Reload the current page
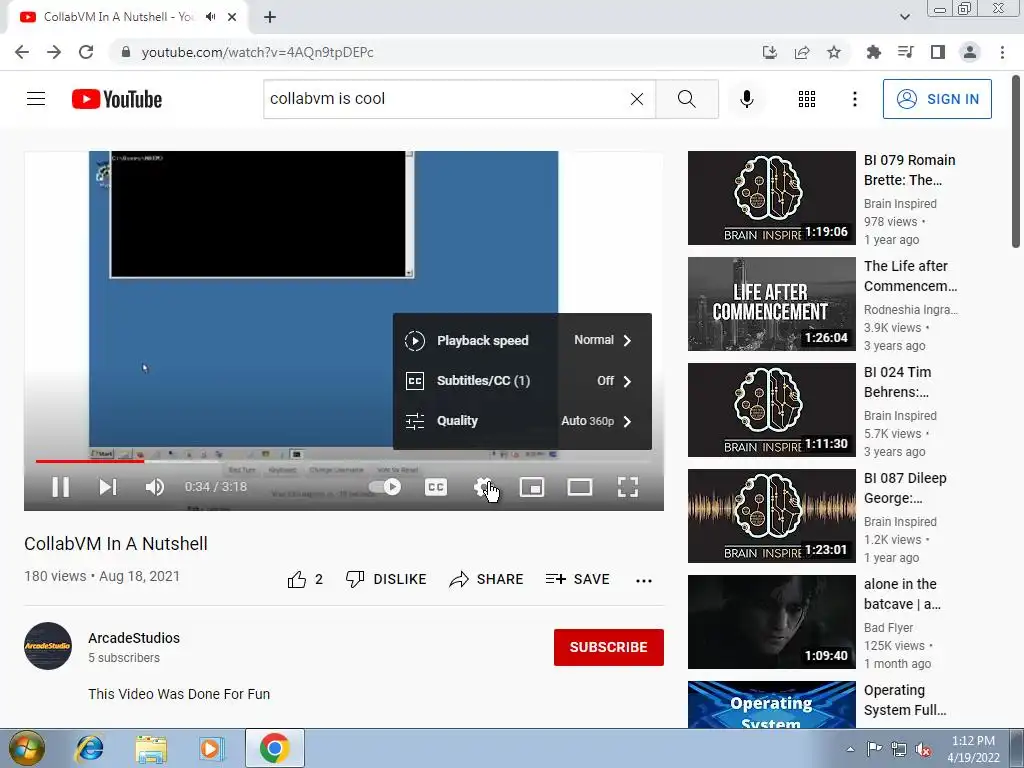Image resolution: width=1024 pixels, height=768 pixels. tap(86, 52)
